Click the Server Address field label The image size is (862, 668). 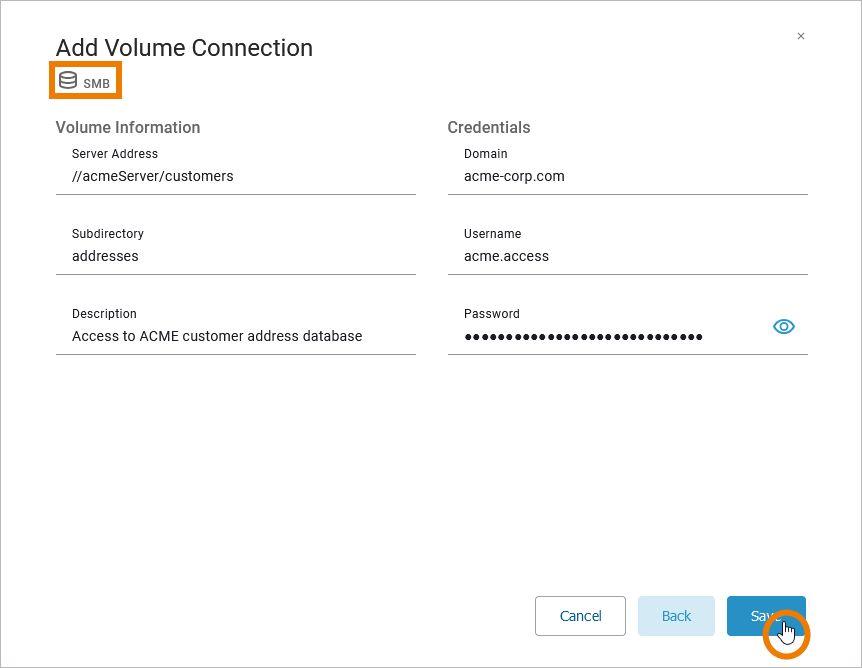(115, 154)
